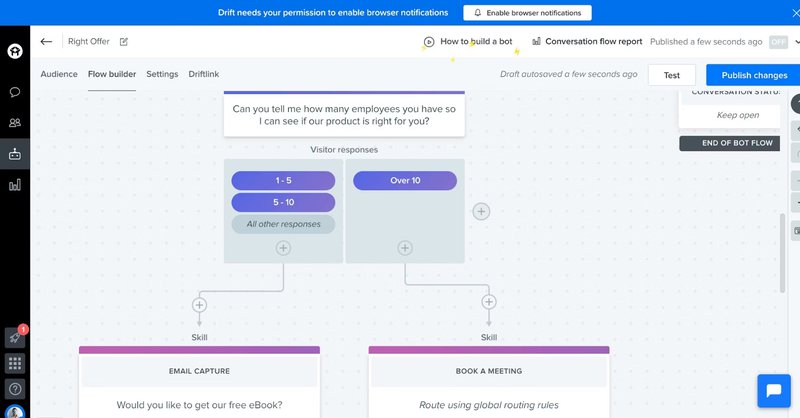The image size is (800, 418).
Task: Open the Contacts people icon in sidebar
Action: coord(15,123)
